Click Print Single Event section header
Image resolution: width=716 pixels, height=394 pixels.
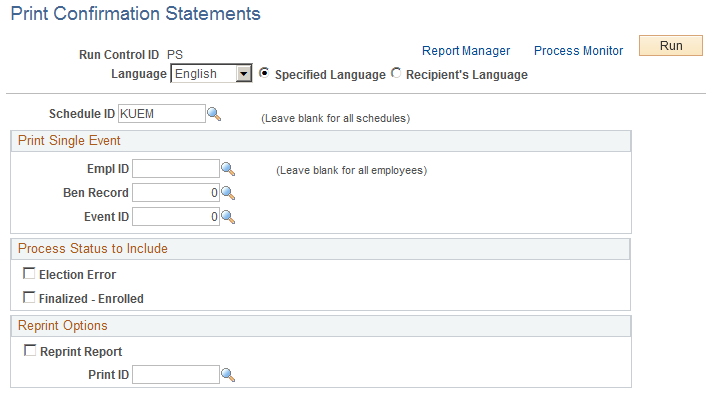(x=321, y=141)
